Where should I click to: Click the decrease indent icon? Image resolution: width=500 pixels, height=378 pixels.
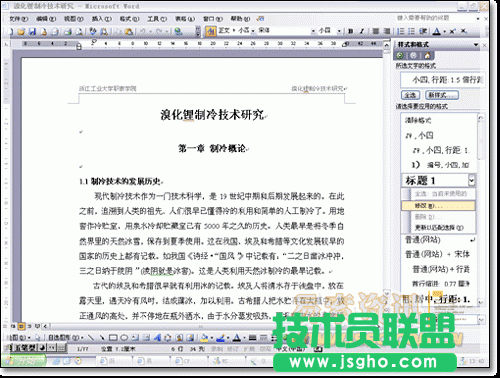point(423,31)
